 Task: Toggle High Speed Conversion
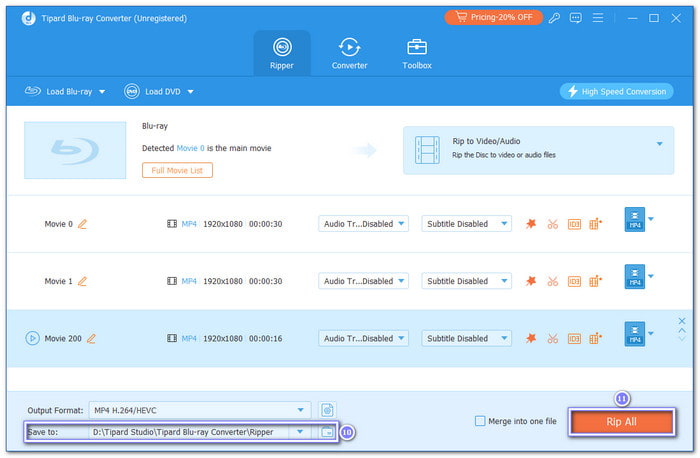(615, 91)
